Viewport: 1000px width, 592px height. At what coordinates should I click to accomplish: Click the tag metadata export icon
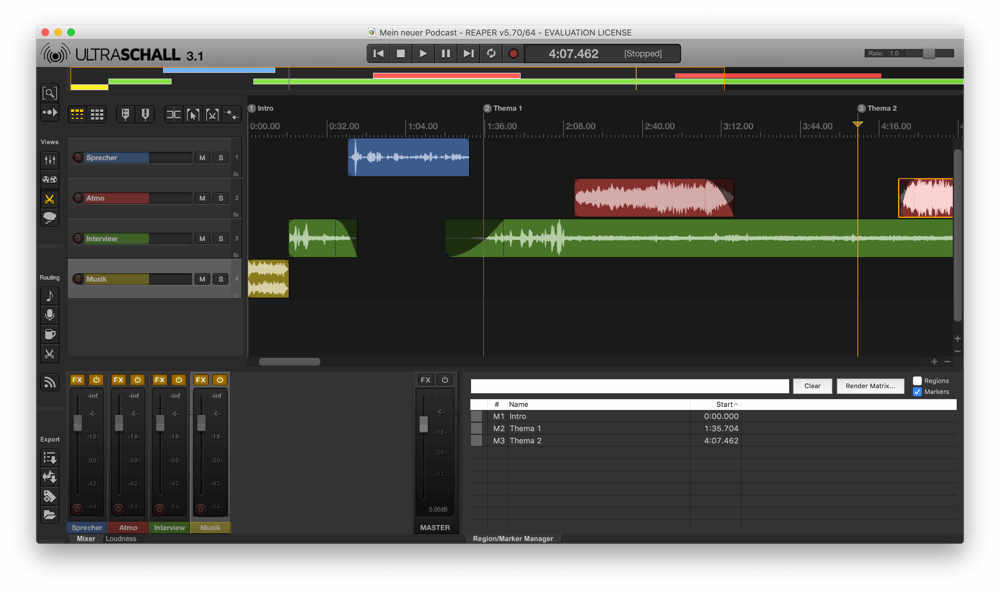pos(49,496)
